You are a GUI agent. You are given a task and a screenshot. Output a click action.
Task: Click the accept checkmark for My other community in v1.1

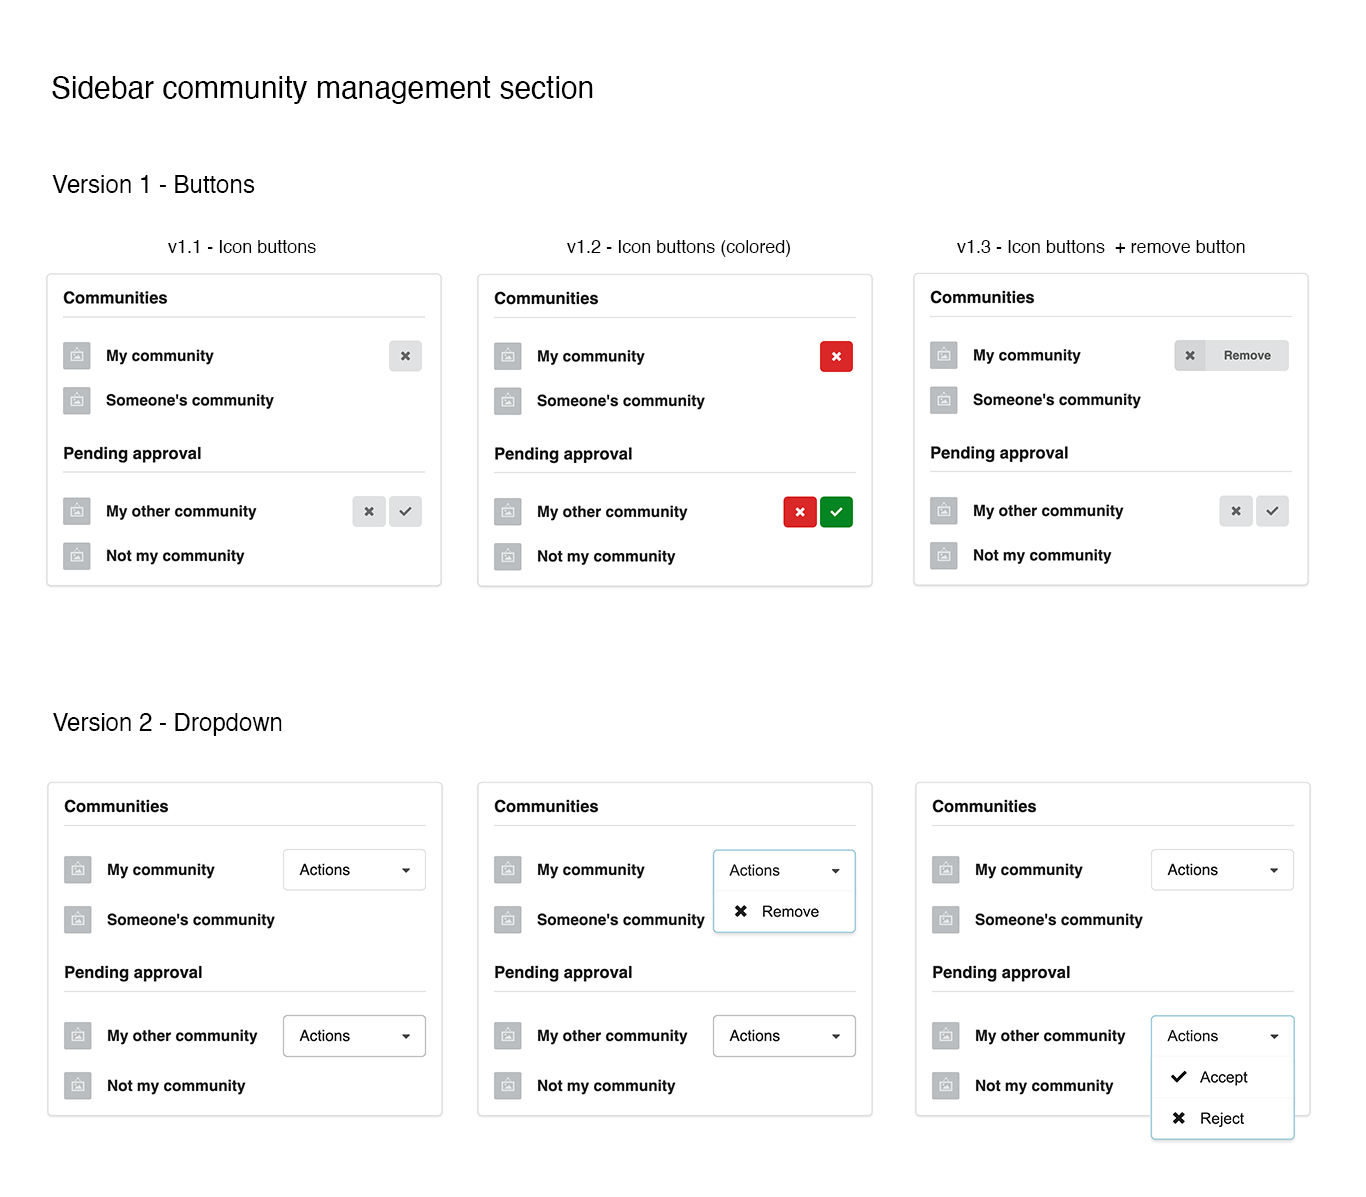click(405, 511)
